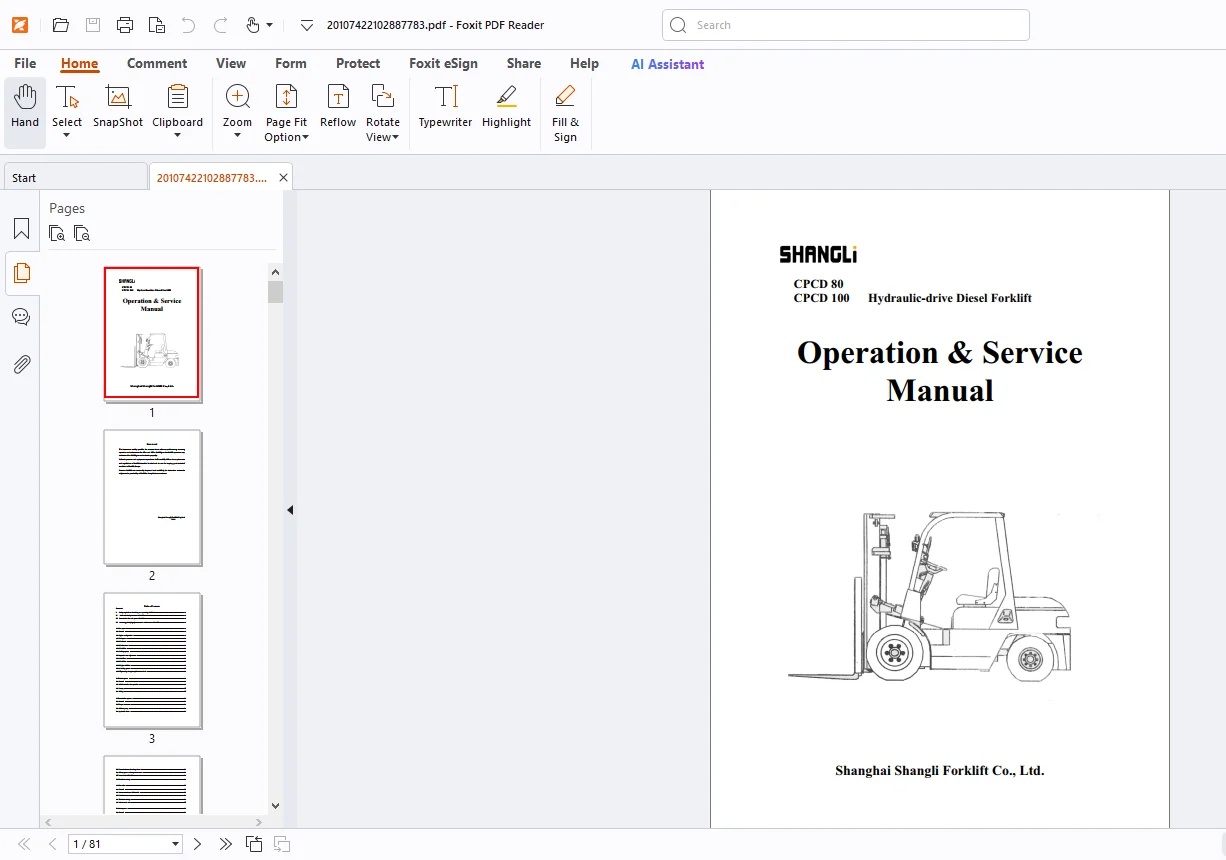Undo the last action
Image resolution: width=1226 pixels, height=860 pixels.
[188, 25]
